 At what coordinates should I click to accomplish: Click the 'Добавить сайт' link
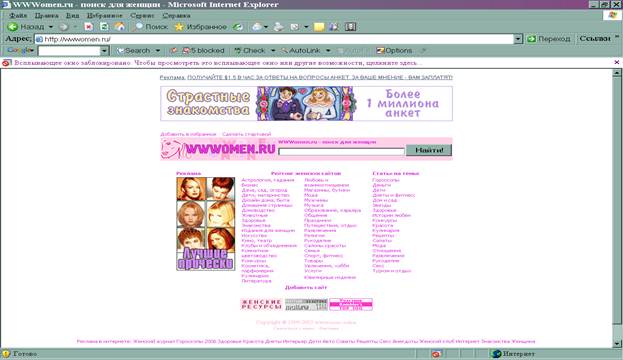coord(306,287)
